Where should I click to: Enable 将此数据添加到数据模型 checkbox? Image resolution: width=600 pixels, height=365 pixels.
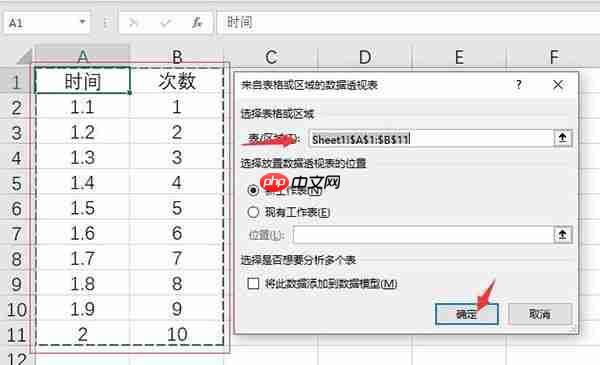pyautogui.click(x=253, y=284)
